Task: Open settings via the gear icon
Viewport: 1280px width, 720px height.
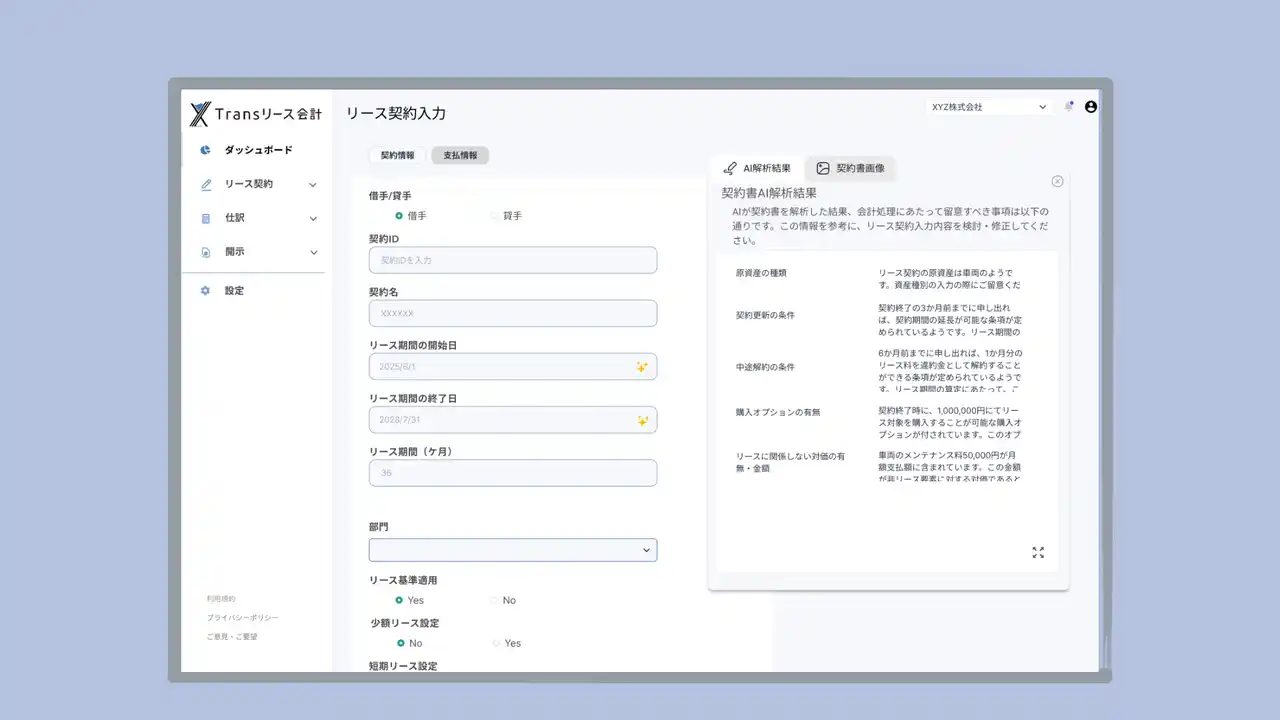Action: [x=205, y=291]
